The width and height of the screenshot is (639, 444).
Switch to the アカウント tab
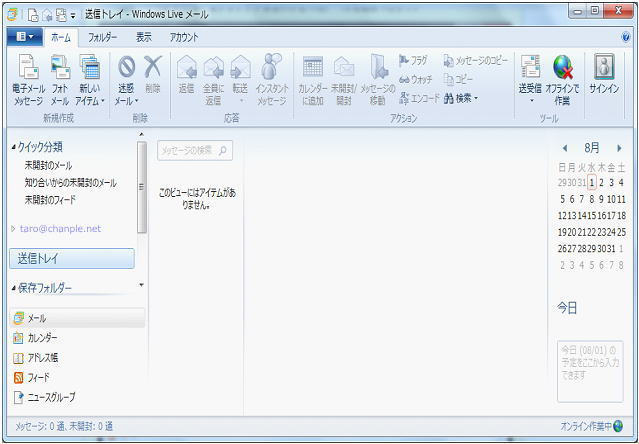point(184,37)
